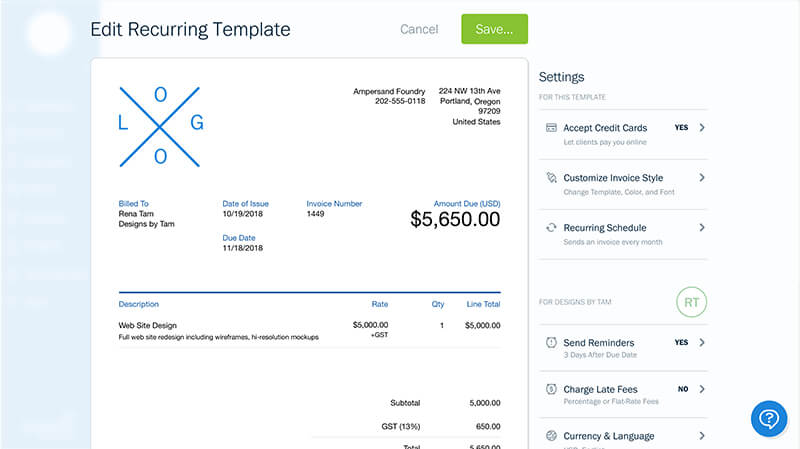Click Ampersand Foundry company name

(389, 91)
